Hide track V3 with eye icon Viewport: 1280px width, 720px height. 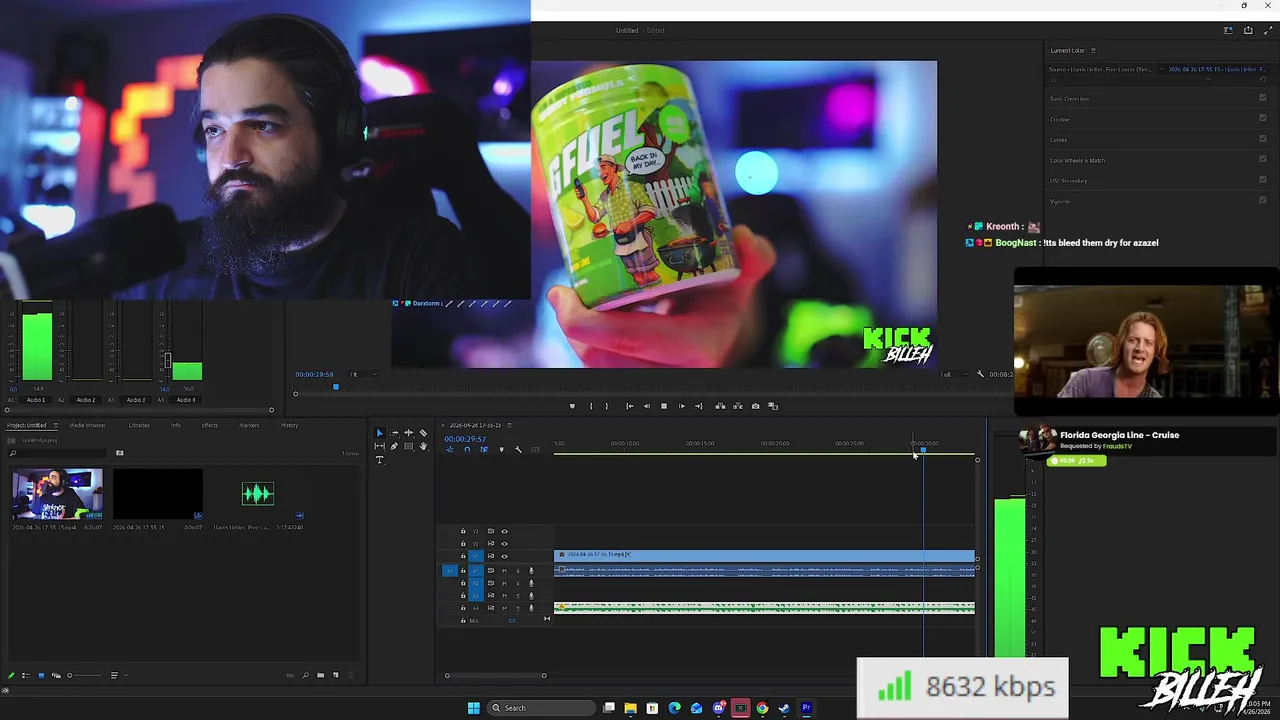click(x=505, y=531)
